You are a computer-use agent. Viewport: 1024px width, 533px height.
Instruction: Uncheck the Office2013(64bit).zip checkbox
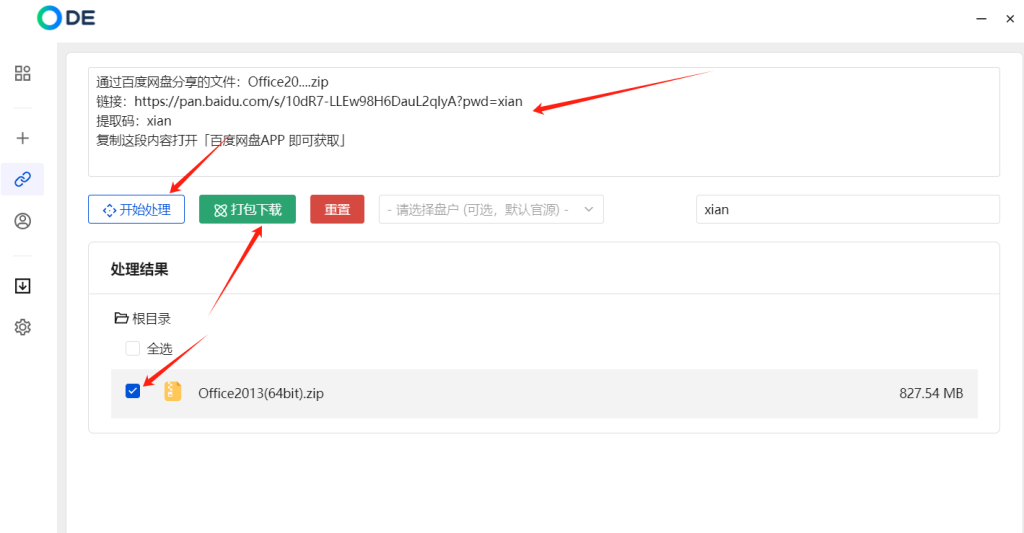[133, 391]
